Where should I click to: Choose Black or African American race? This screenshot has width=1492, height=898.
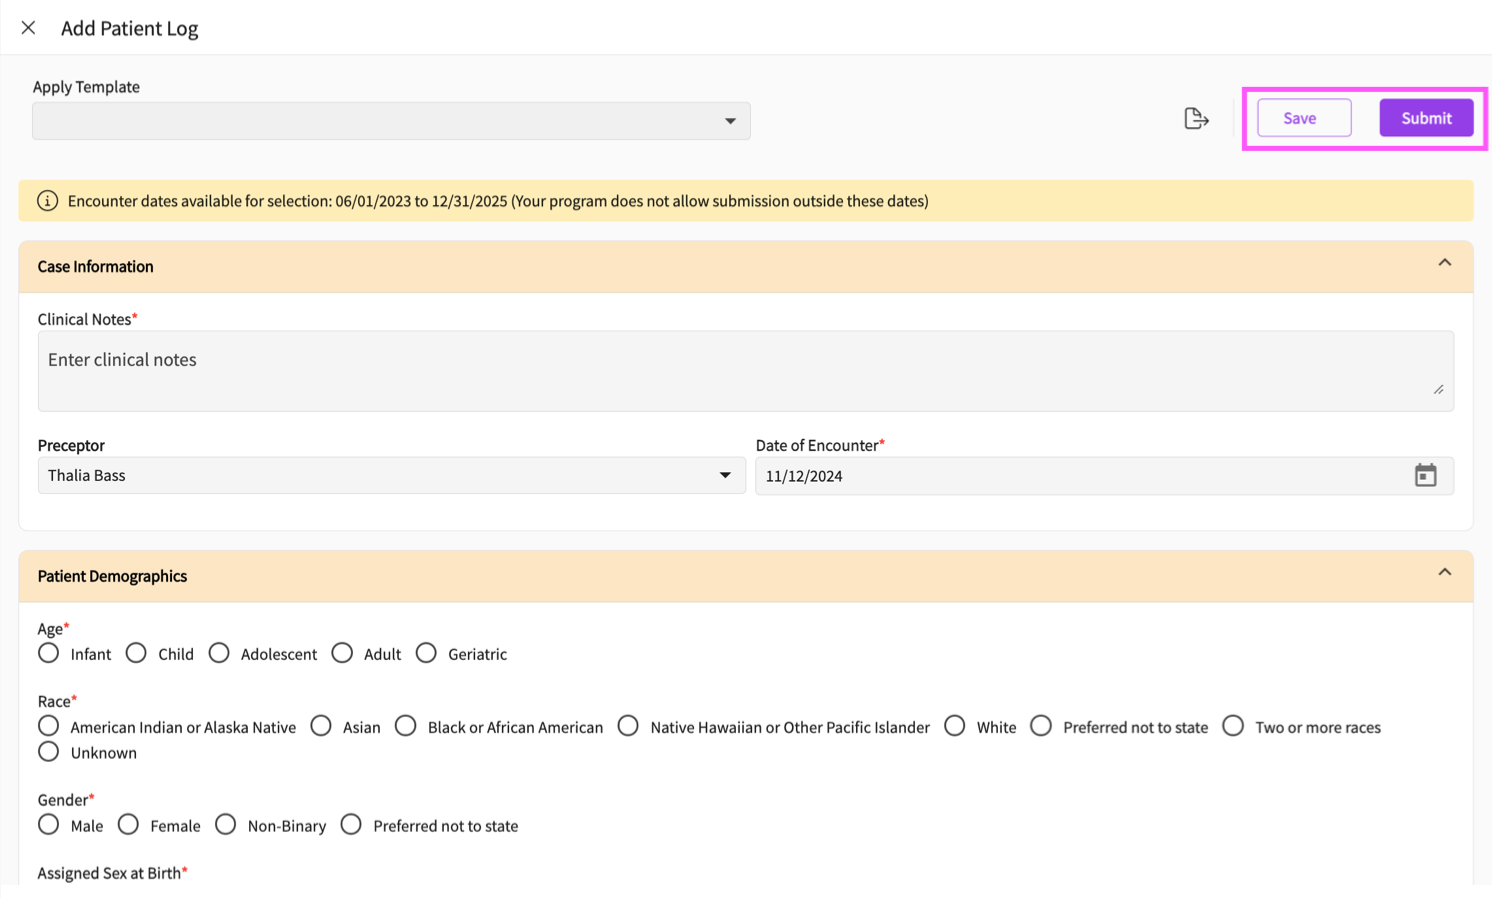point(406,727)
